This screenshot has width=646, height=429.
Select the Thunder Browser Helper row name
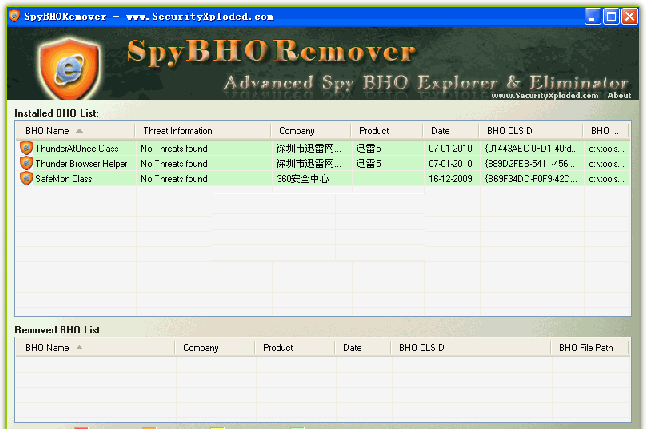[x=81, y=164]
